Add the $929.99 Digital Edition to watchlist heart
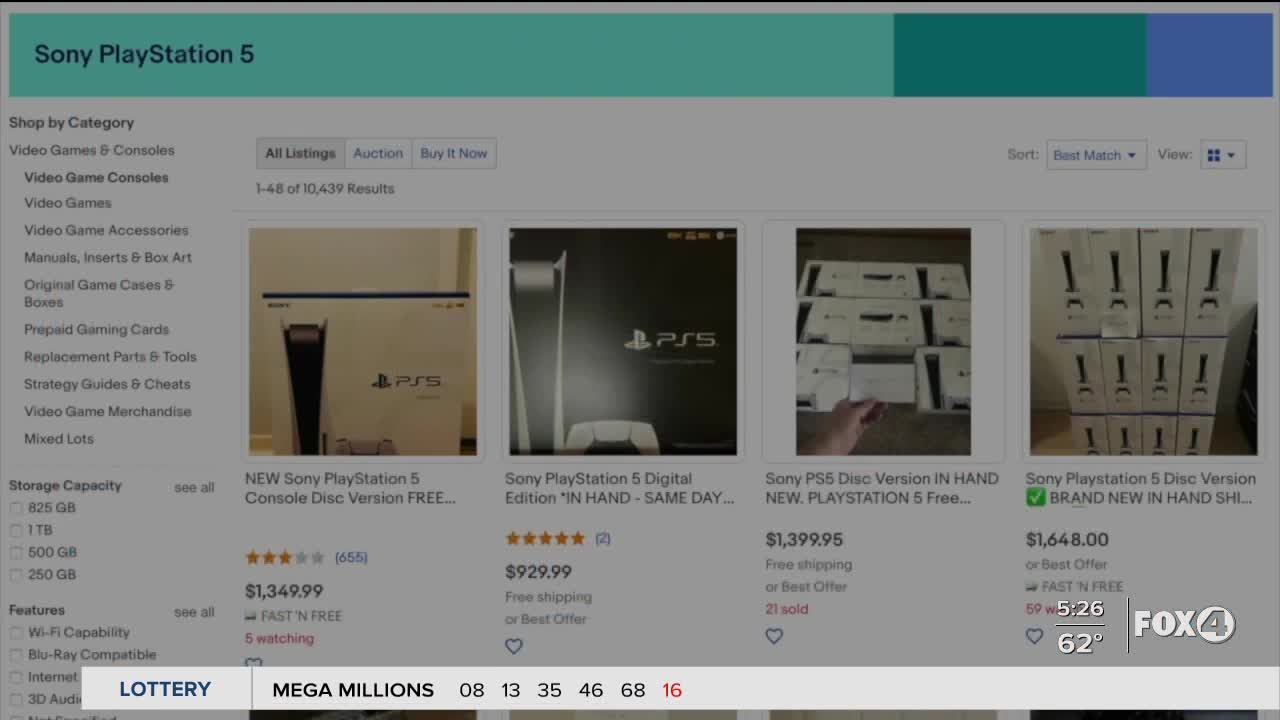 tap(514, 646)
